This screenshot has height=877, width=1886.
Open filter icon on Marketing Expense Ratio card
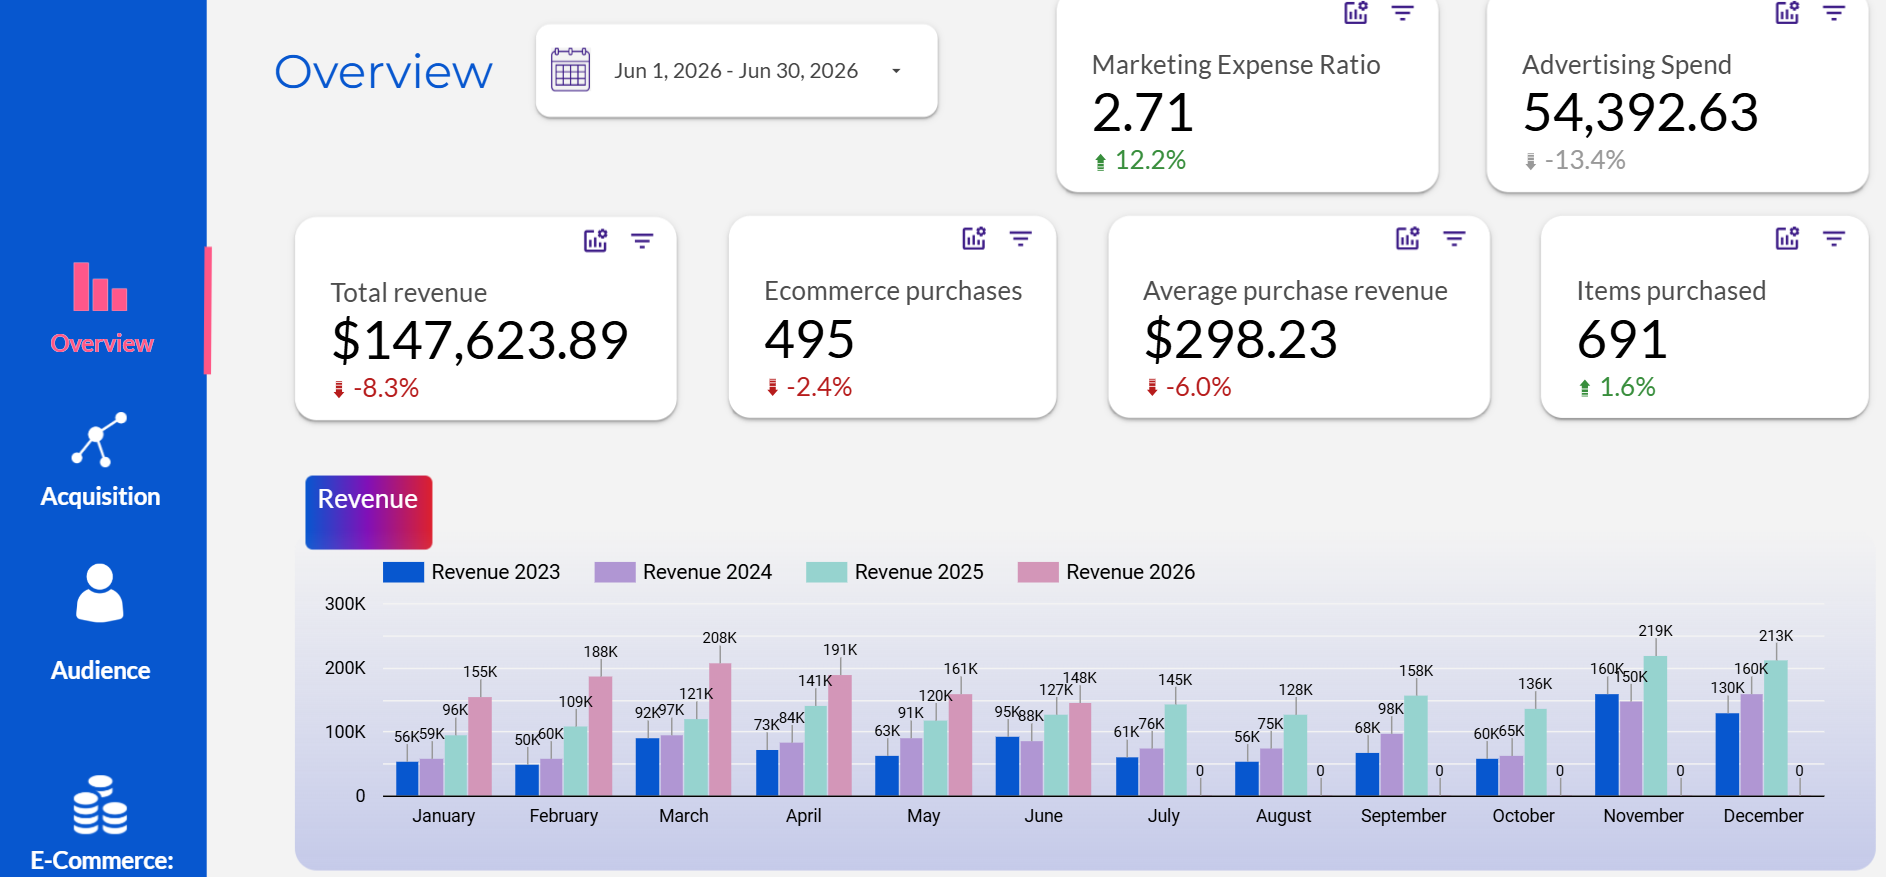pyautogui.click(x=1403, y=13)
